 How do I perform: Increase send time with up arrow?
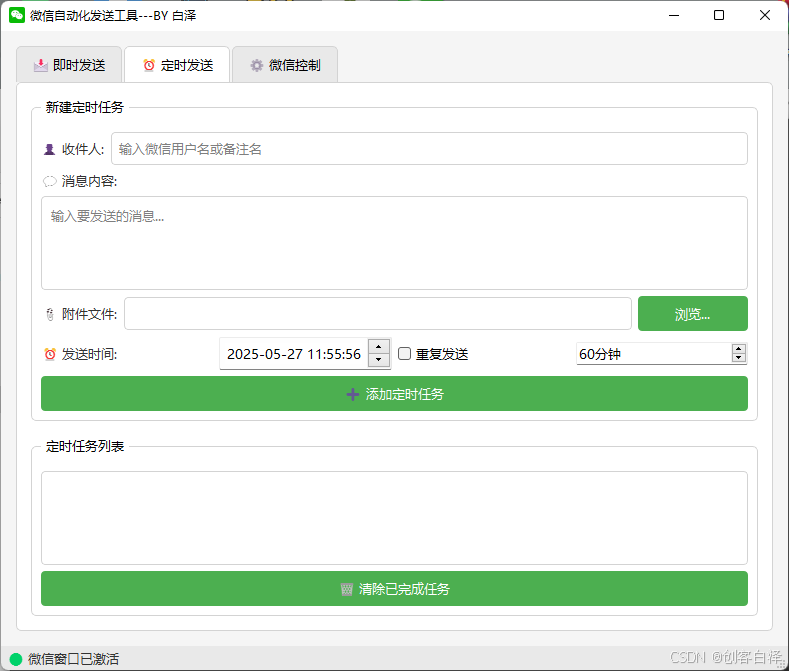pos(378,347)
